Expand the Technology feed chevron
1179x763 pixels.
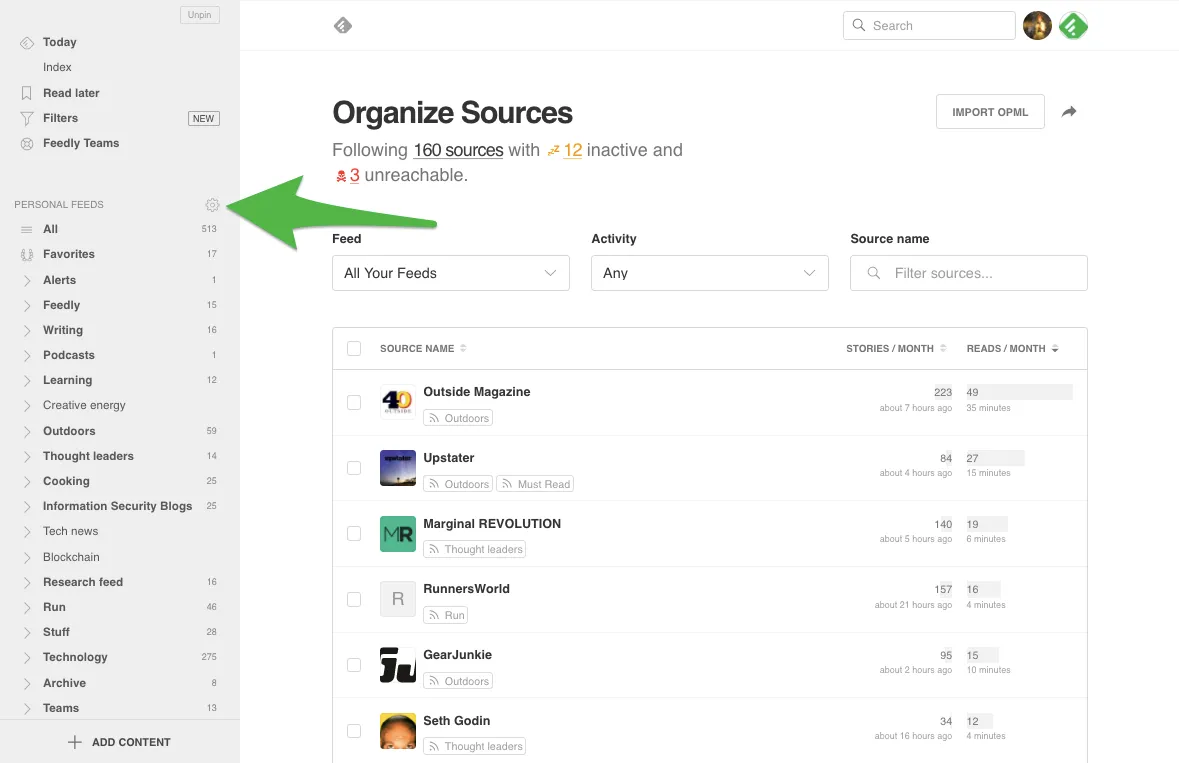pos(27,658)
